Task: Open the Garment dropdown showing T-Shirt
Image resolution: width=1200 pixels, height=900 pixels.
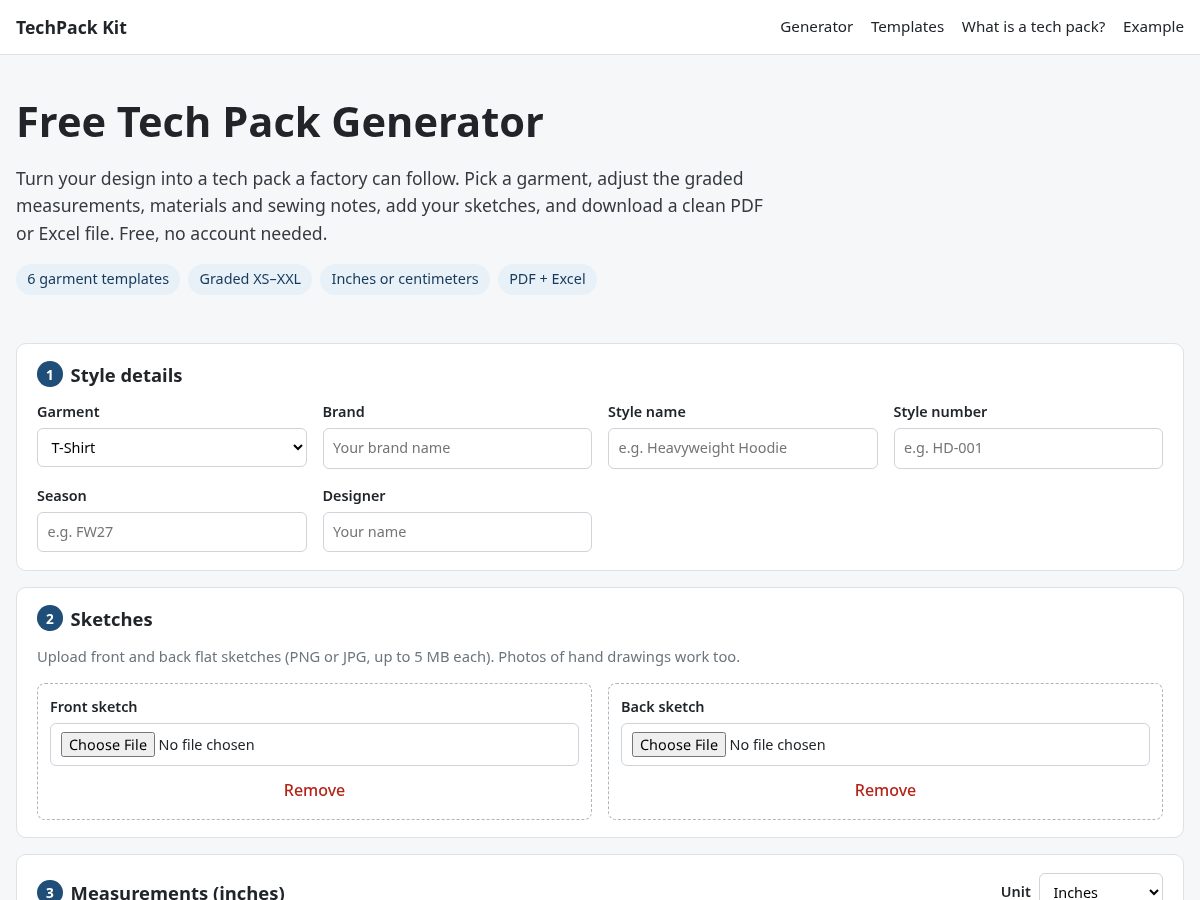Action: coord(172,448)
